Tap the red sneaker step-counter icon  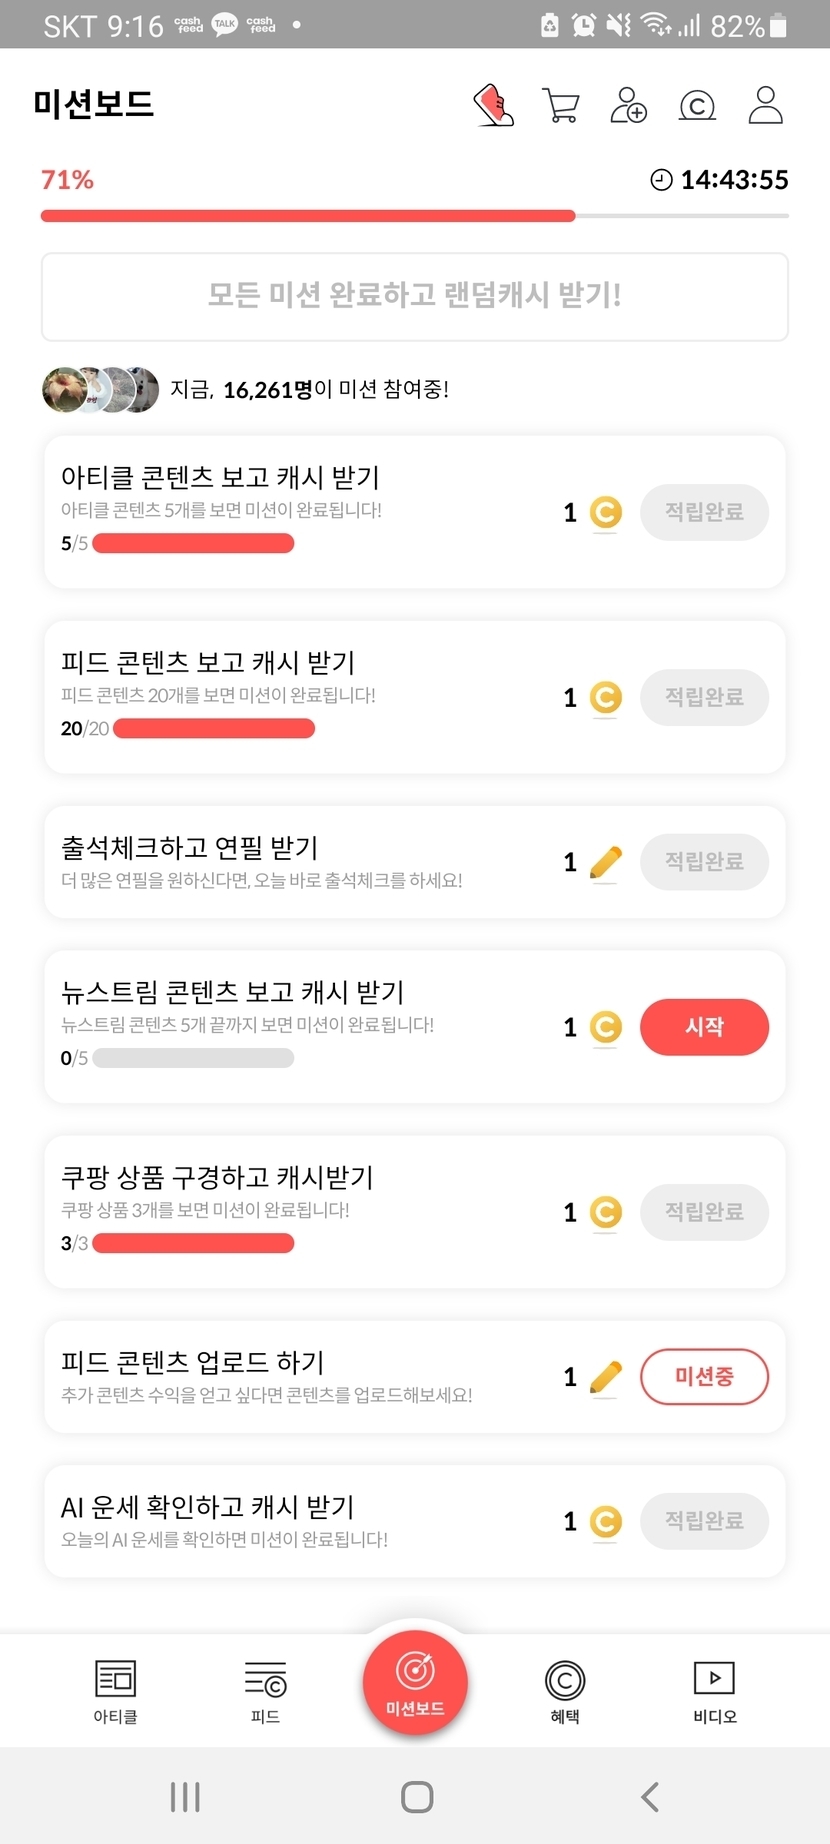[x=493, y=105]
